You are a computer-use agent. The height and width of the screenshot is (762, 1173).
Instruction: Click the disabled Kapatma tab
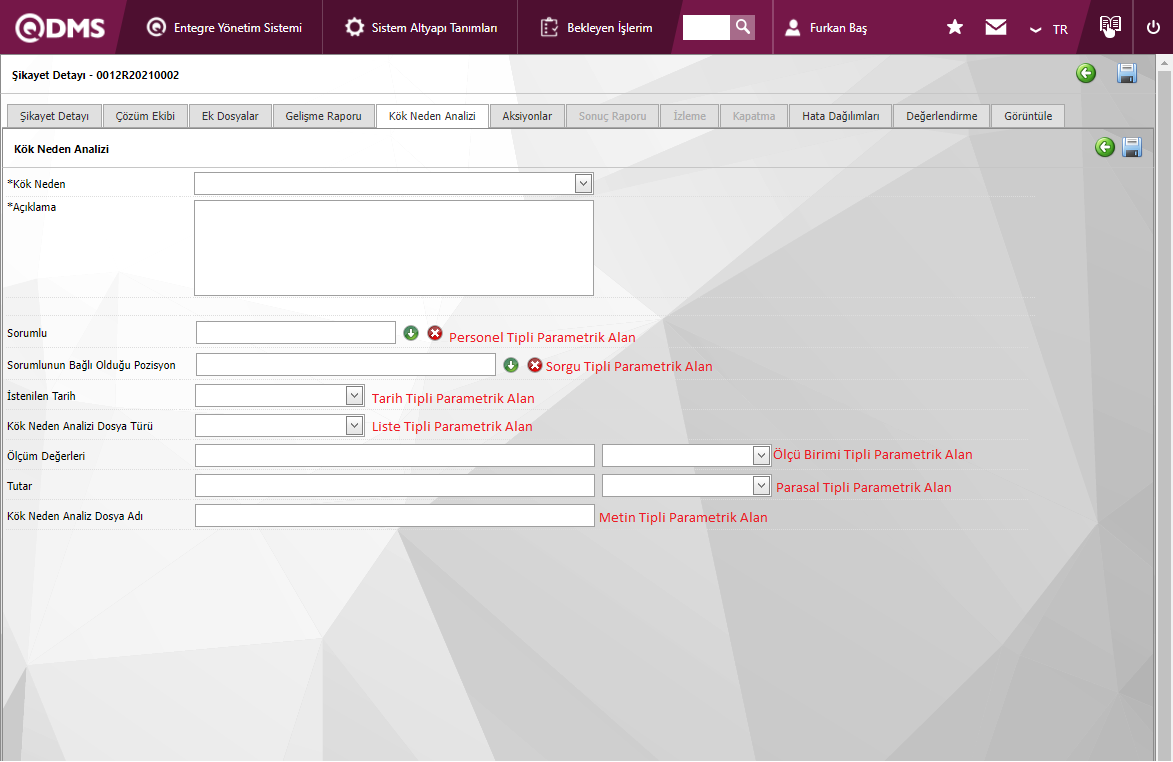pyautogui.click(x=753, y=116)
